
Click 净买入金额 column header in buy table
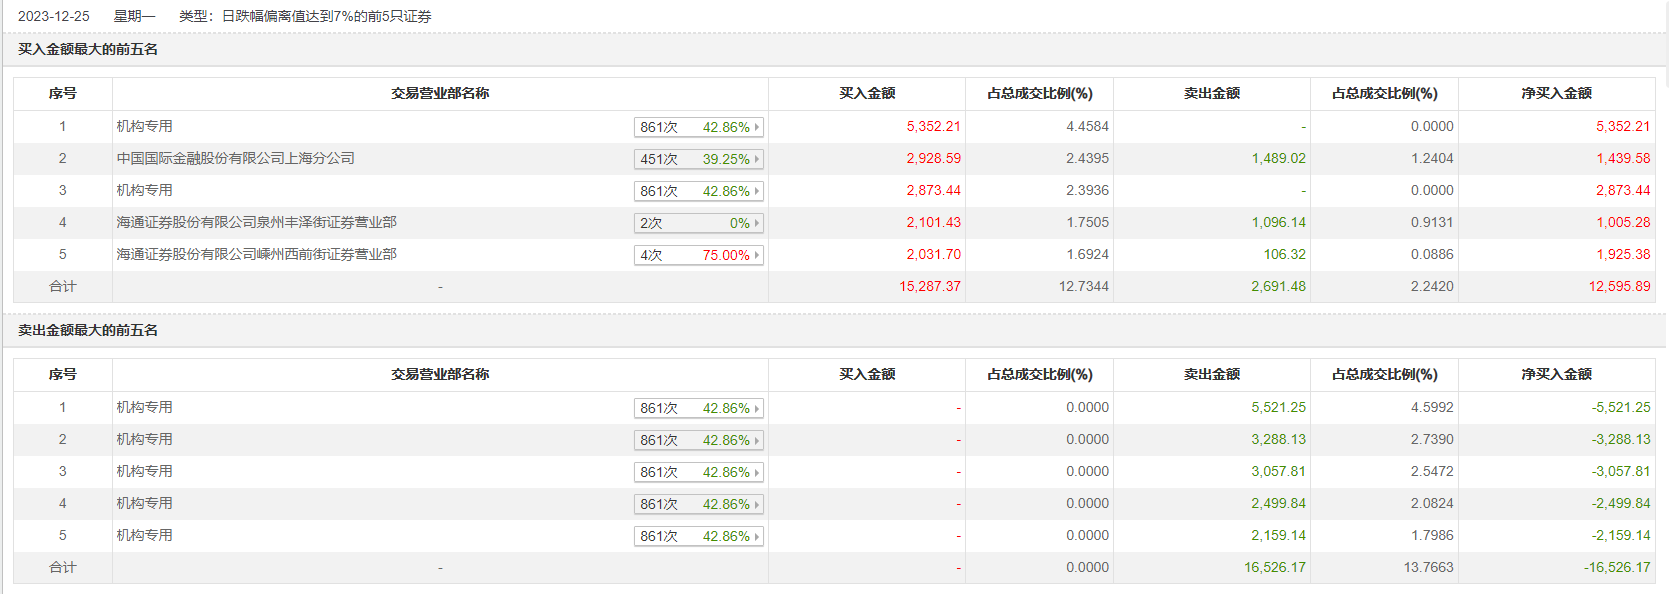(x=1556, y=93)
